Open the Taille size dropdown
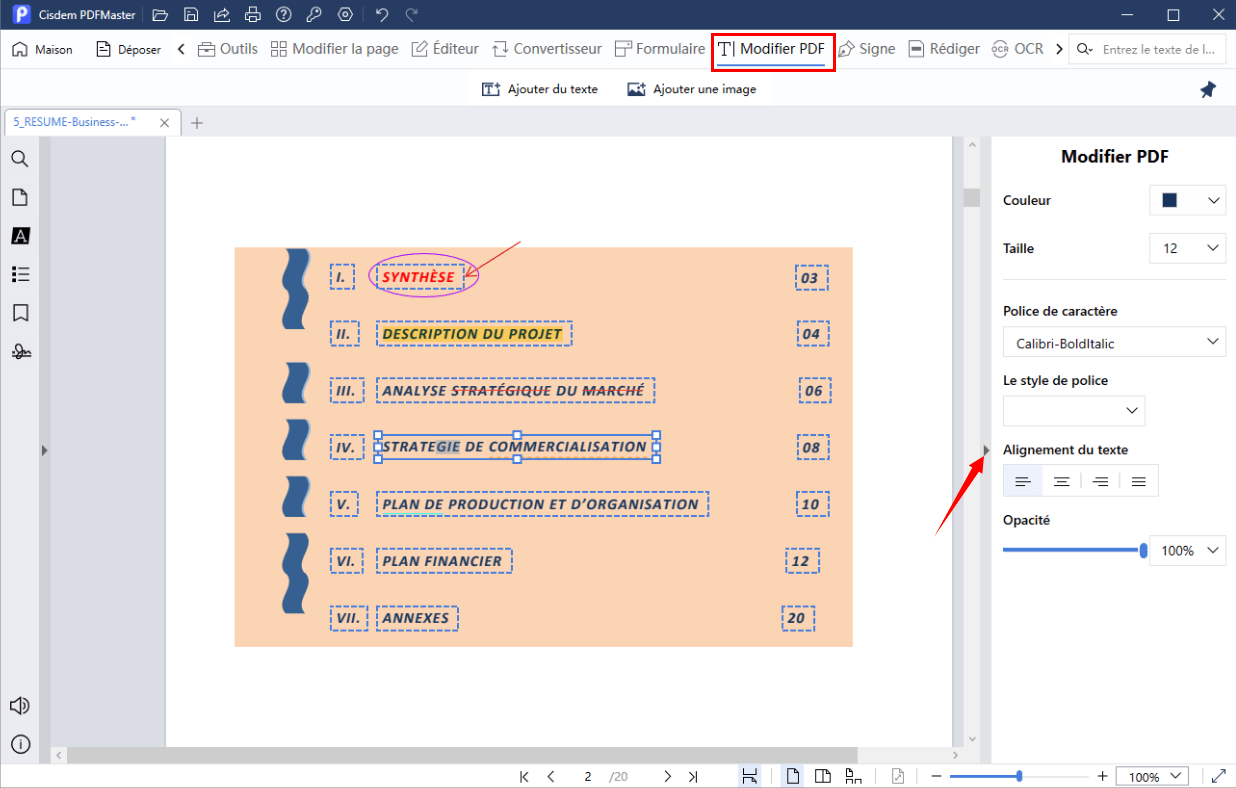The height and width of the screenshot is (788, 1236). (1188, 248)
